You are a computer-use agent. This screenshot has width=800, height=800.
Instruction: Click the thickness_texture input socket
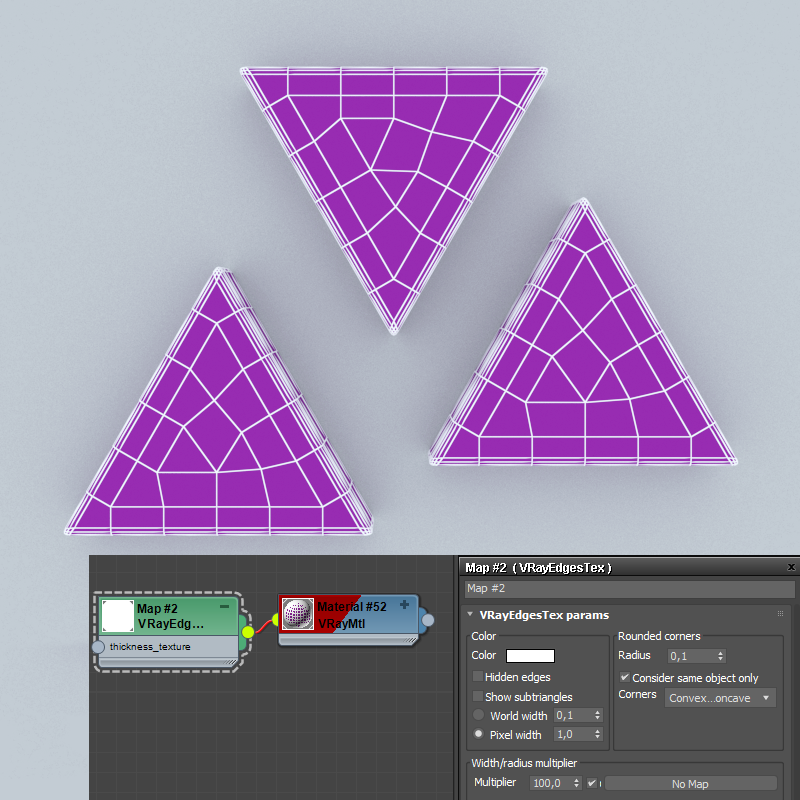tap(98, 647)
